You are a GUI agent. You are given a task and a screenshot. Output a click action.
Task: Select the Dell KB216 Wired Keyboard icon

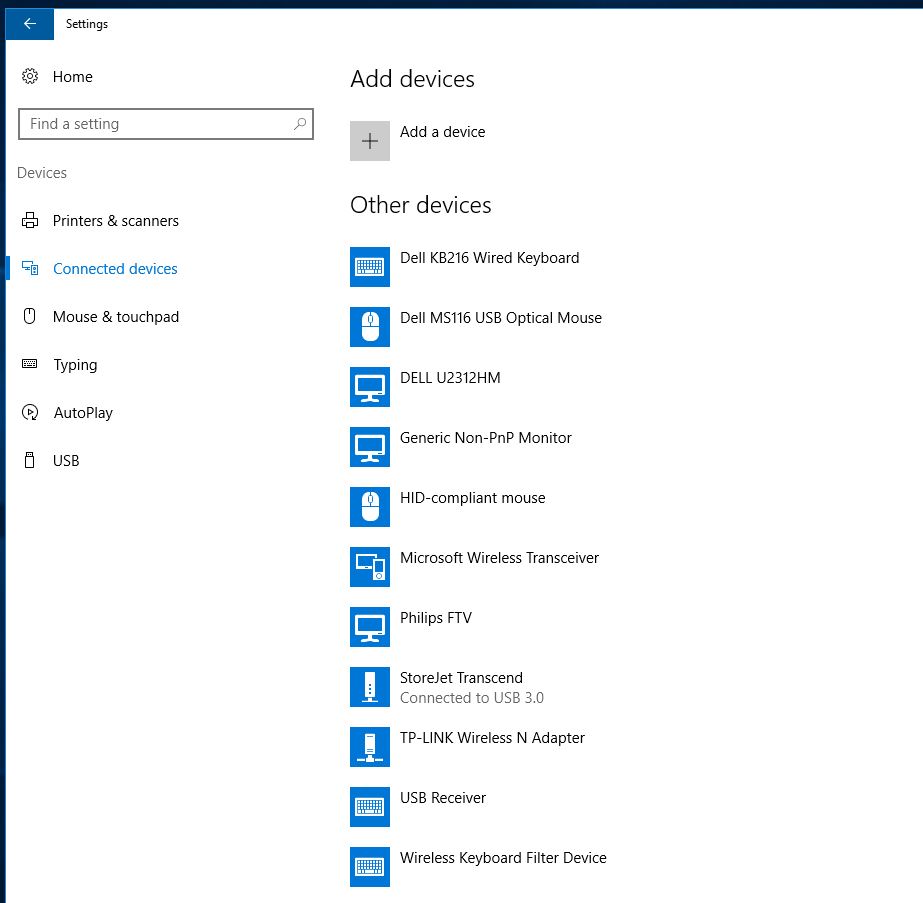[x=370, y=267]
